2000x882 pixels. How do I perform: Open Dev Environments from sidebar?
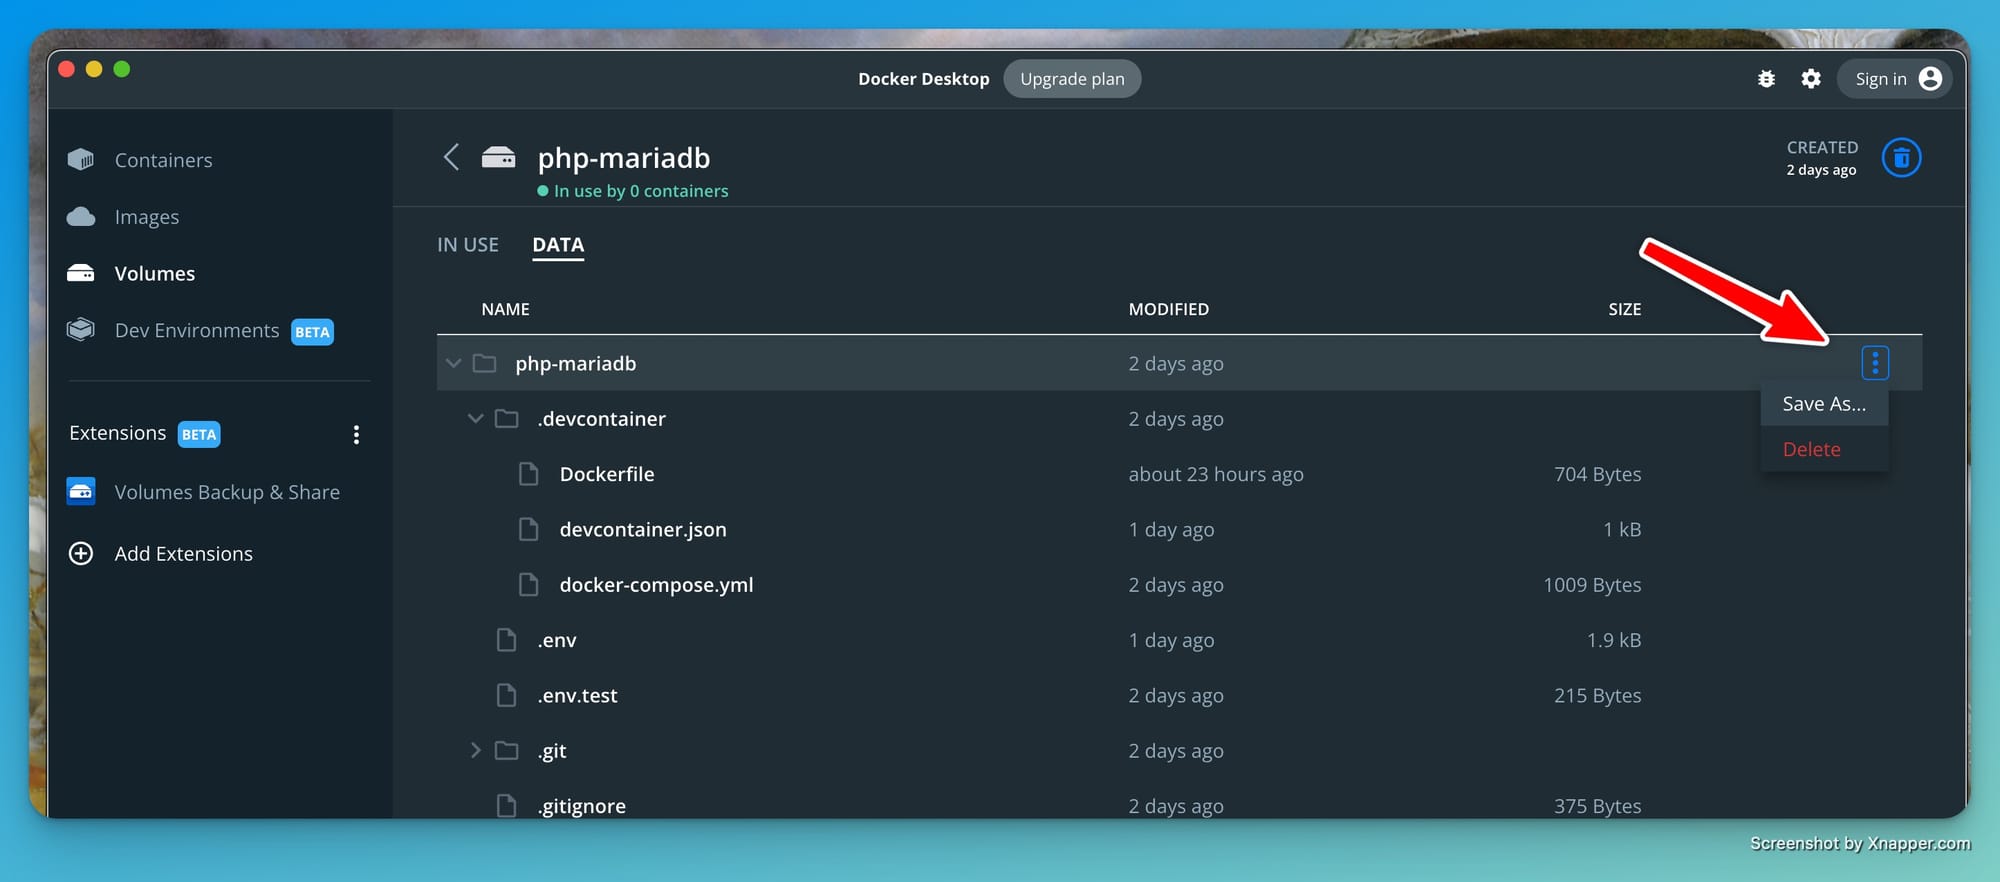197,330
